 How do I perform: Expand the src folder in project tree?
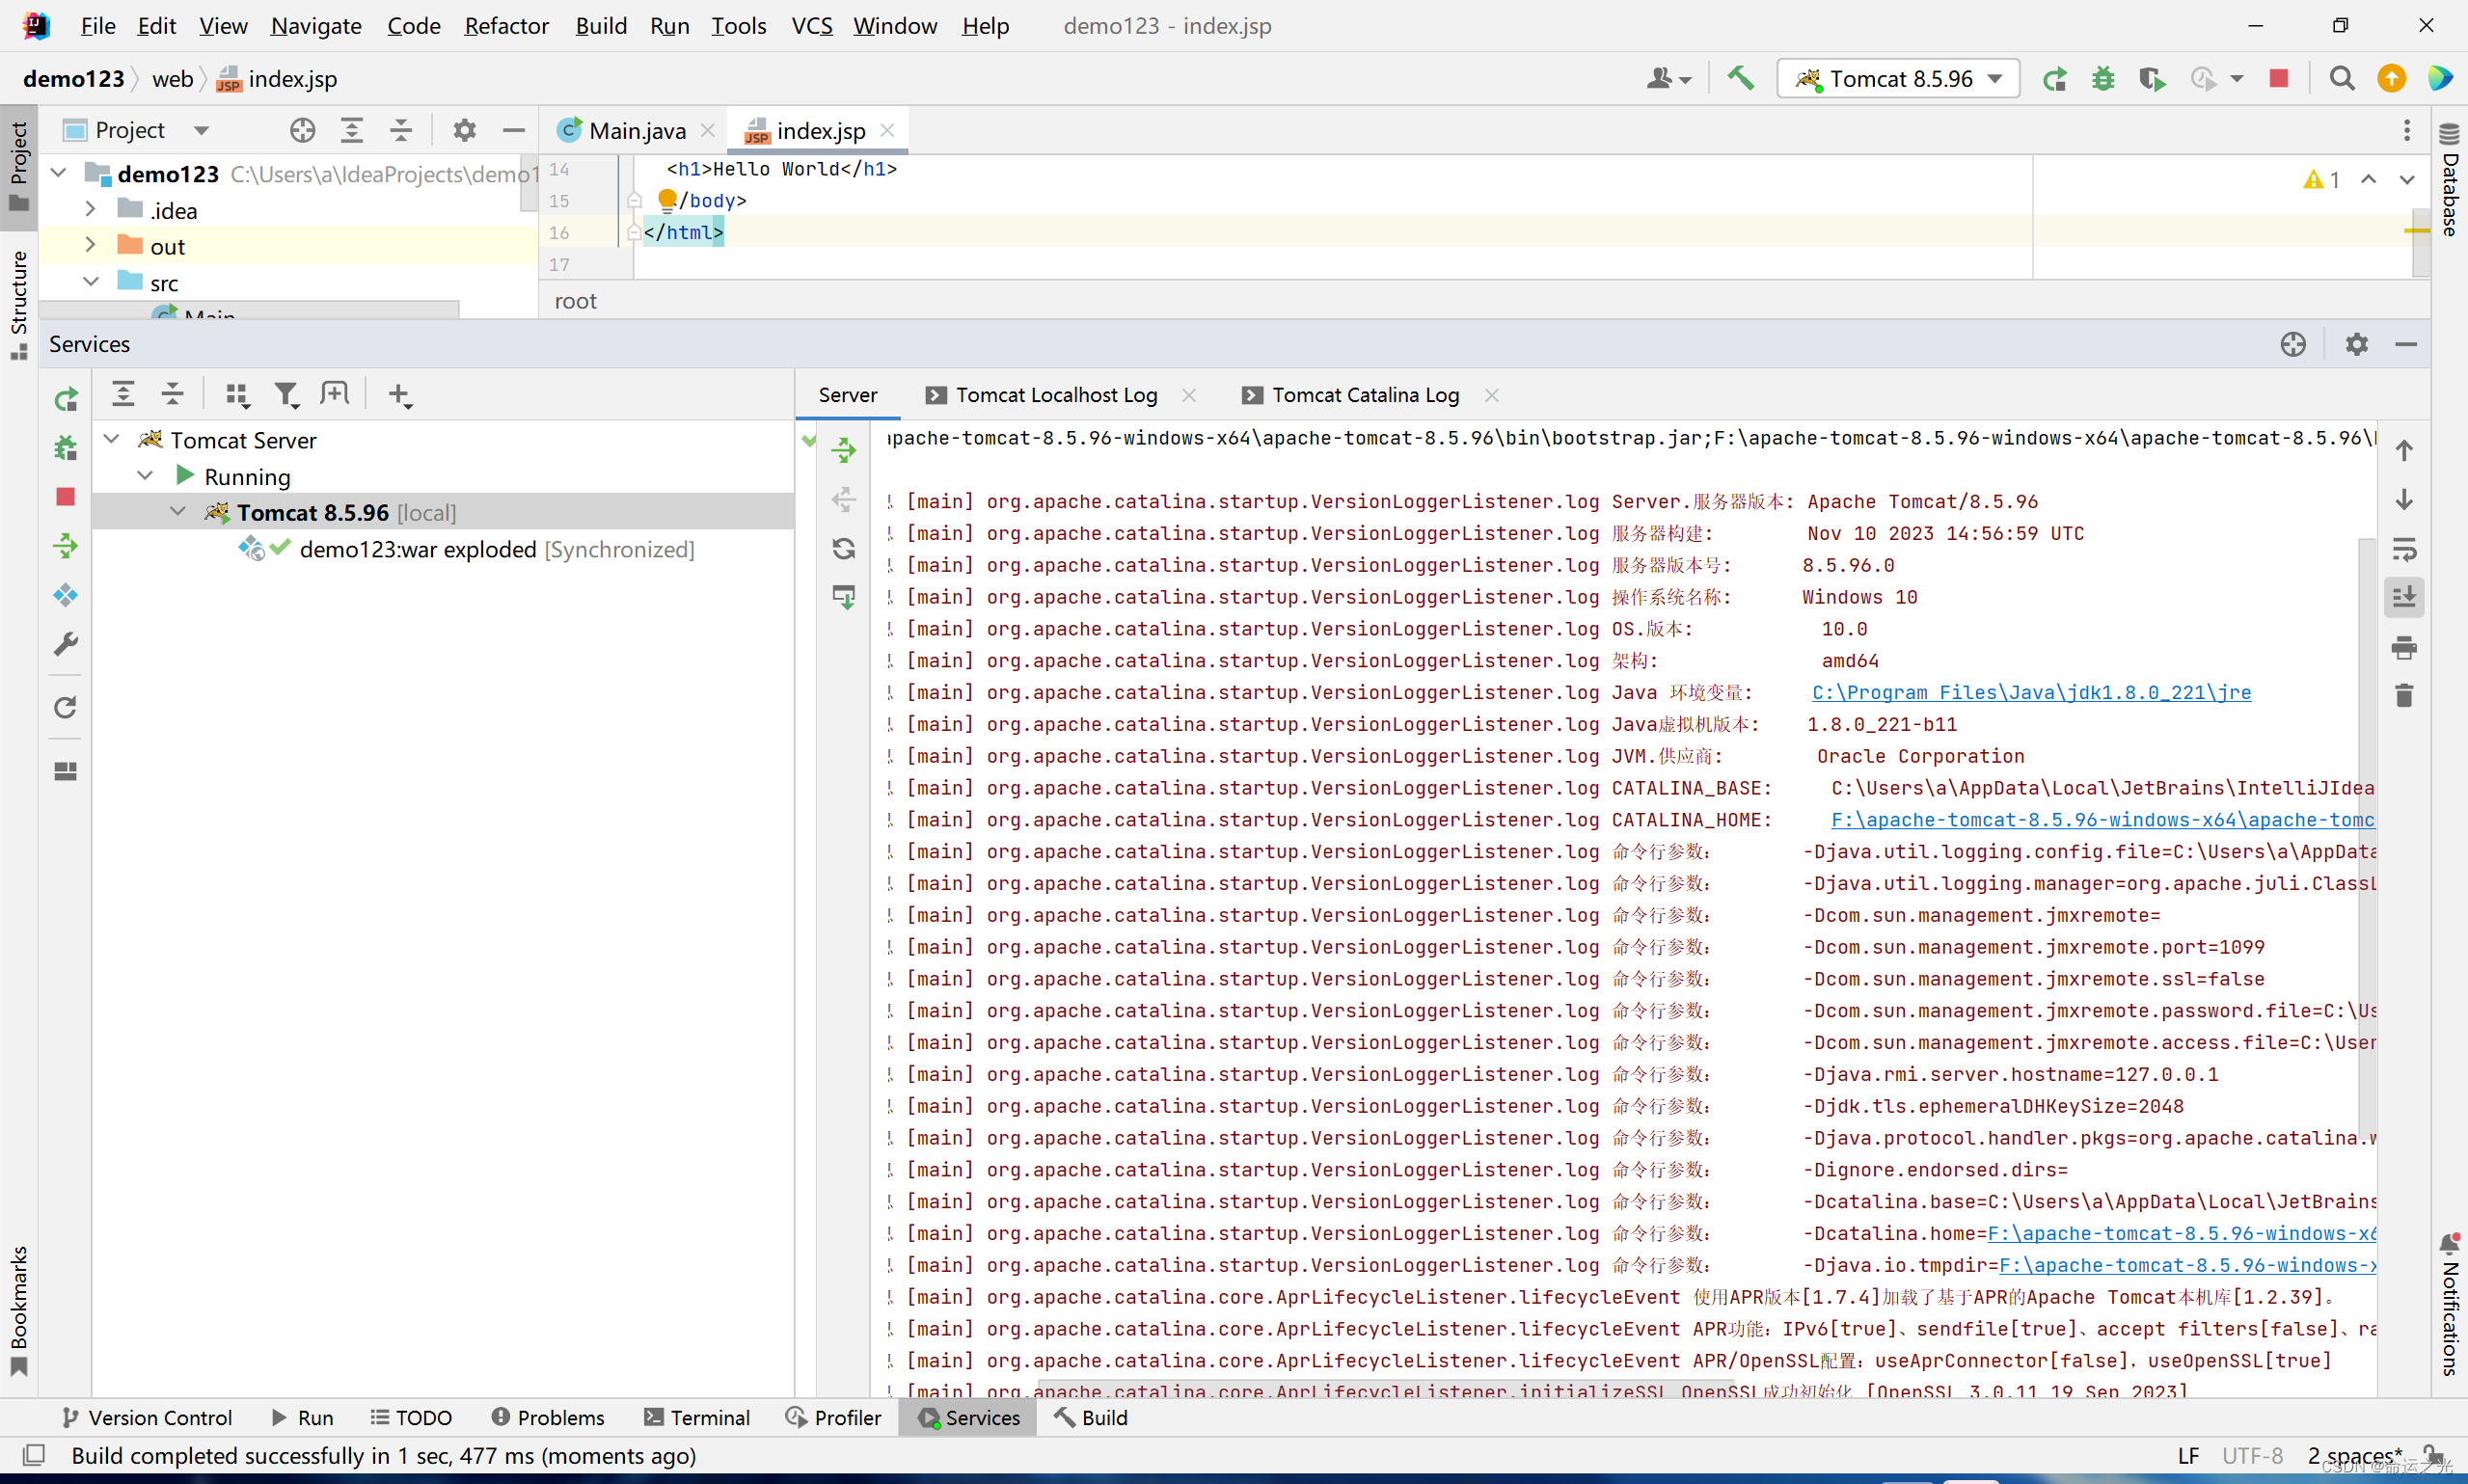pos(92,282)
